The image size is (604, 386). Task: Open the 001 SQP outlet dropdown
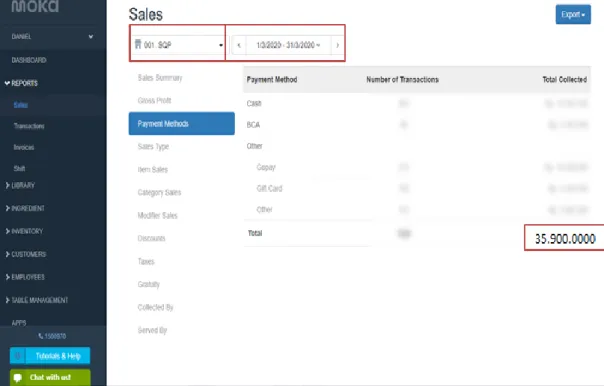[178, 45]
